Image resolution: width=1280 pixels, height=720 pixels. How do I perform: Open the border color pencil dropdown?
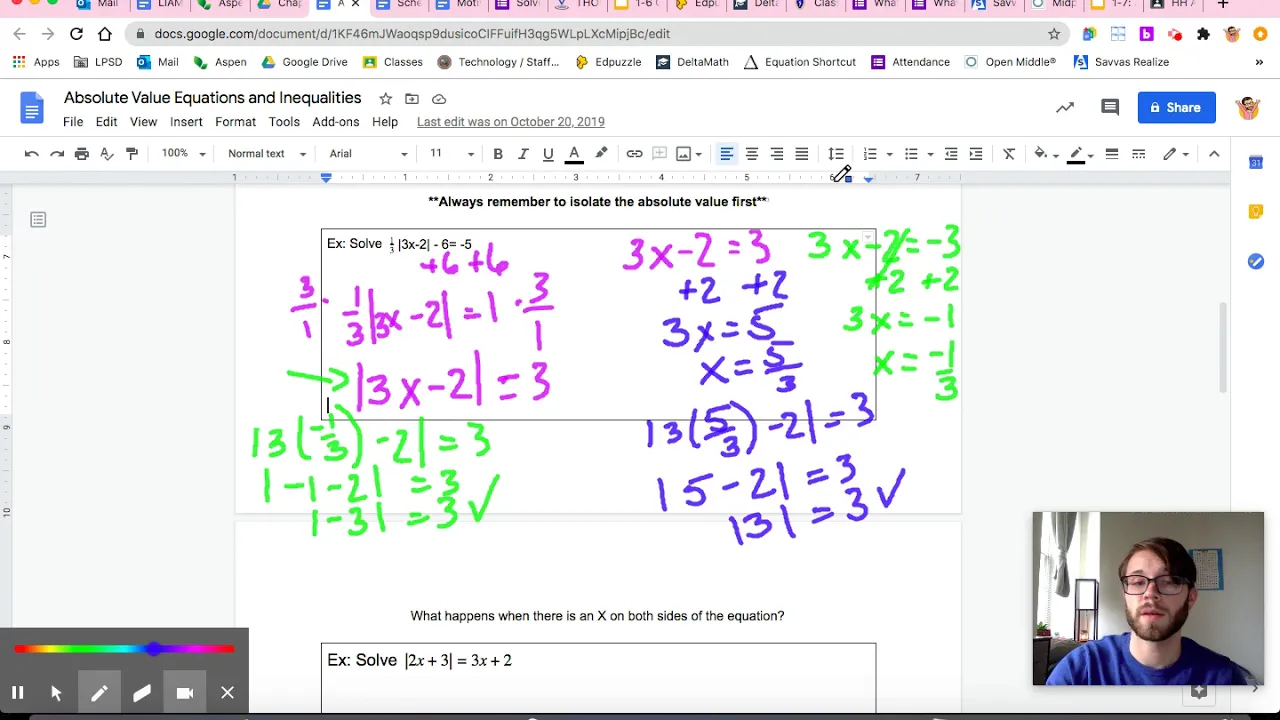[x=1080, y=154]
